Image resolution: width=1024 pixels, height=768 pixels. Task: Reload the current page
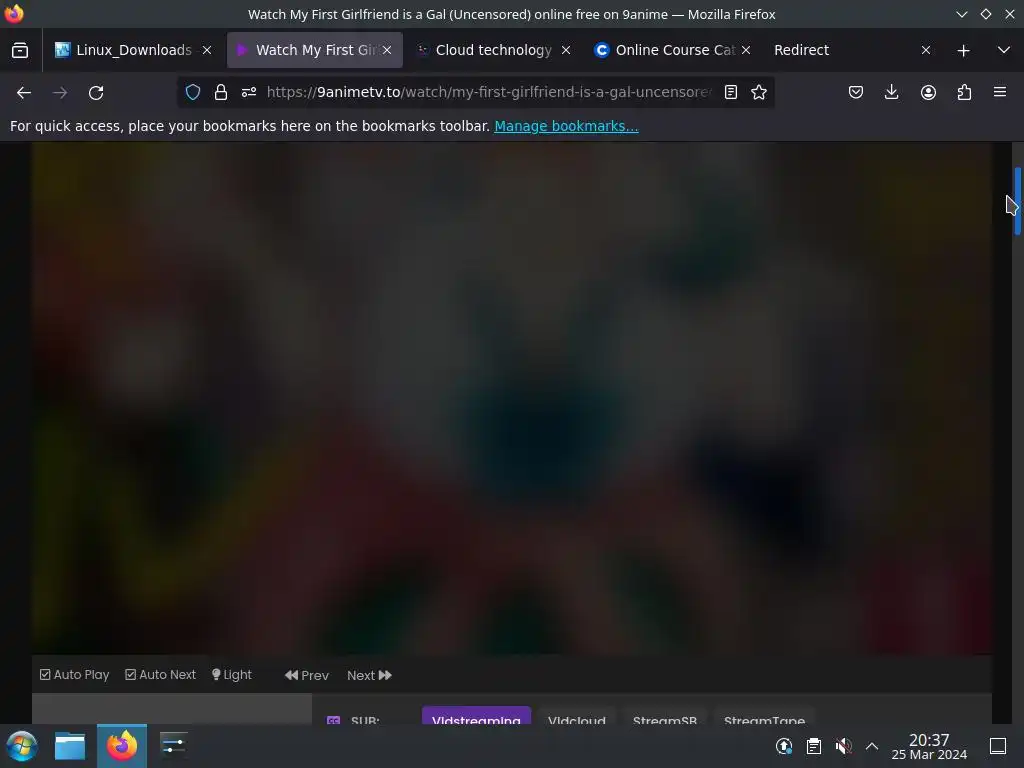pos(96,93)
